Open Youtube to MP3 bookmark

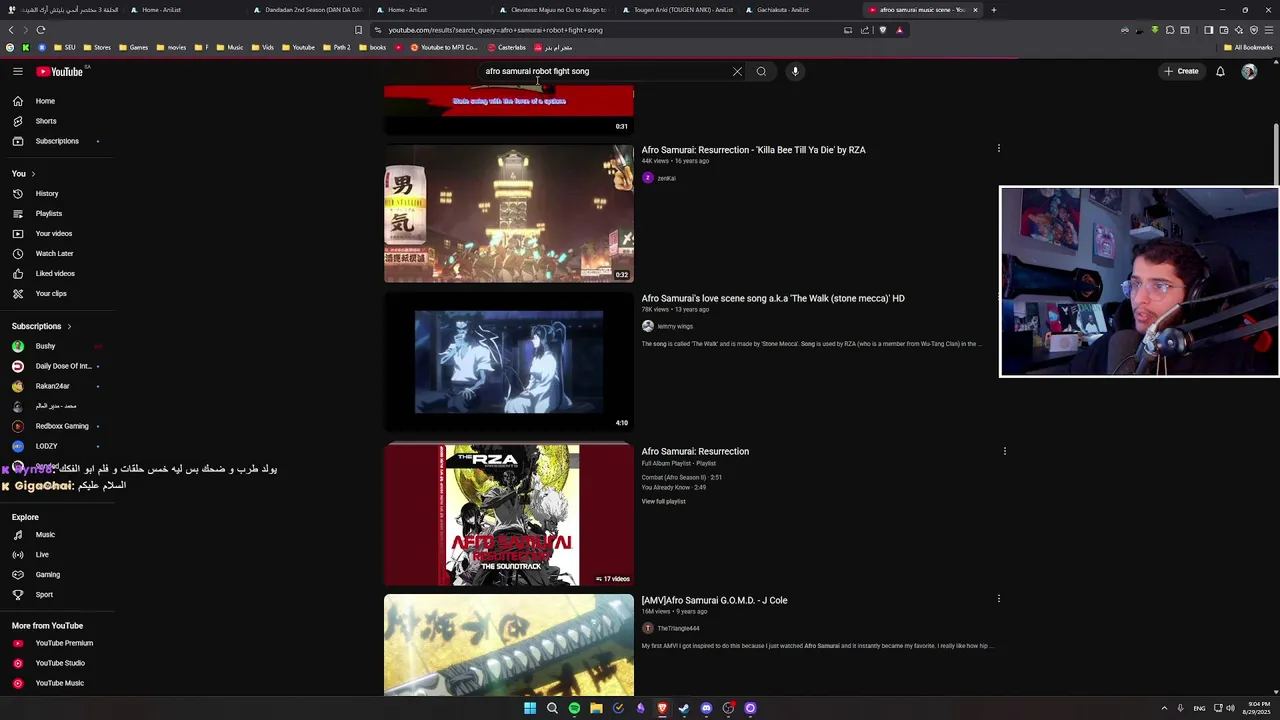pyautogui.click(x=445, y=47)
